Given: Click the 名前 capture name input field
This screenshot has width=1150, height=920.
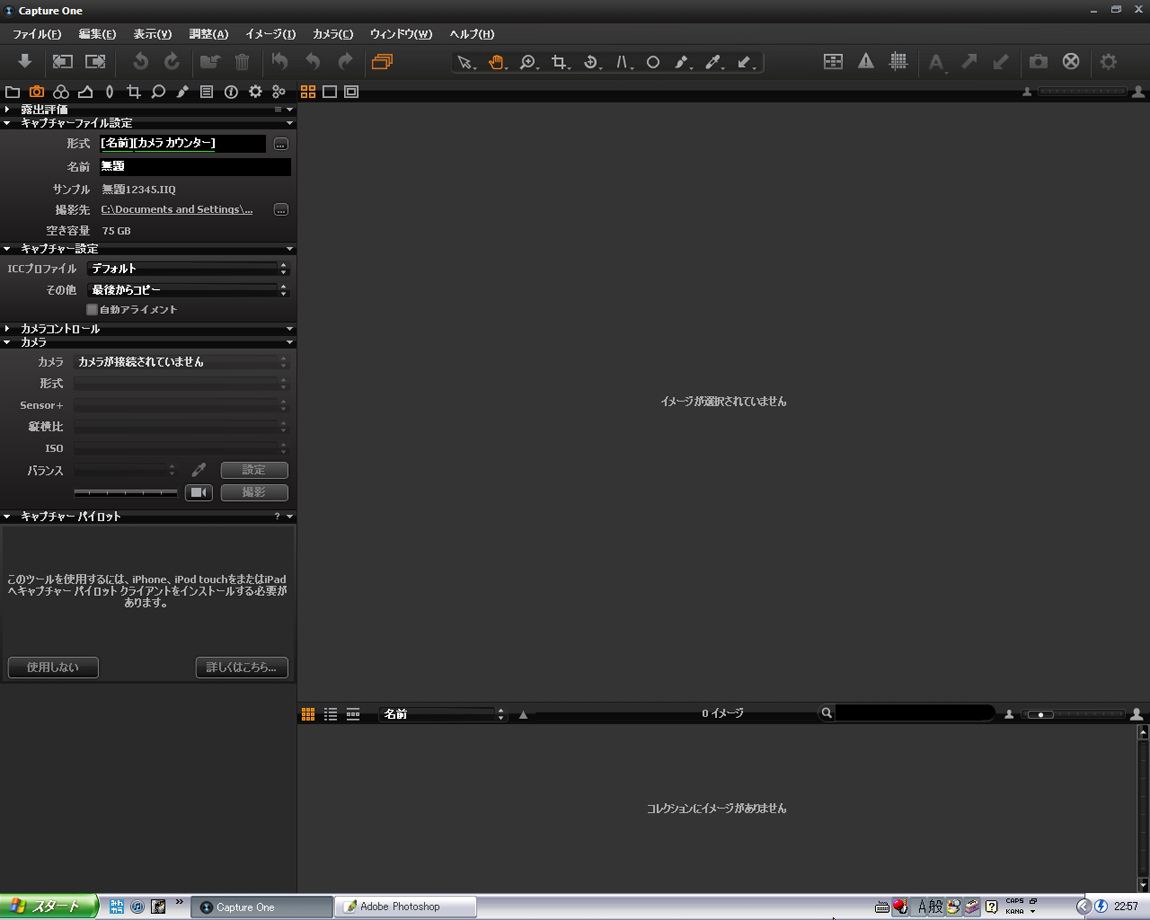Looking at the screenshot, I should (195, 167).
